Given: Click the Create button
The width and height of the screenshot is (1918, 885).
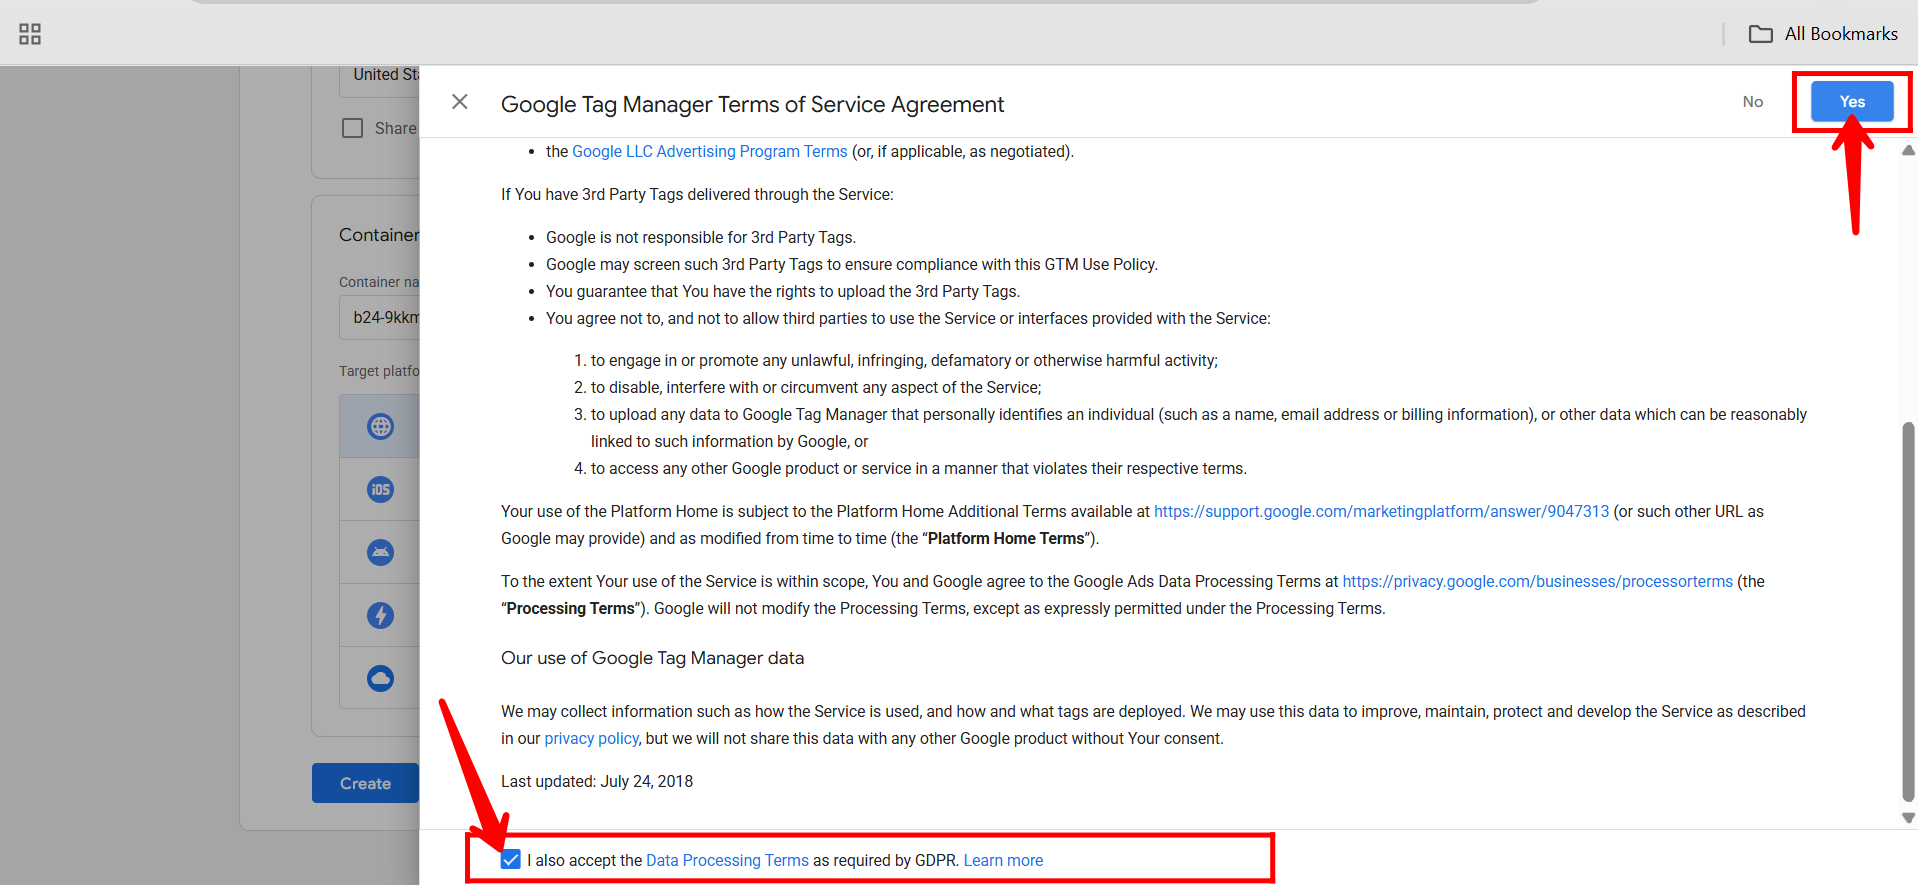Looking at the screenshot, I should (365, 783).
